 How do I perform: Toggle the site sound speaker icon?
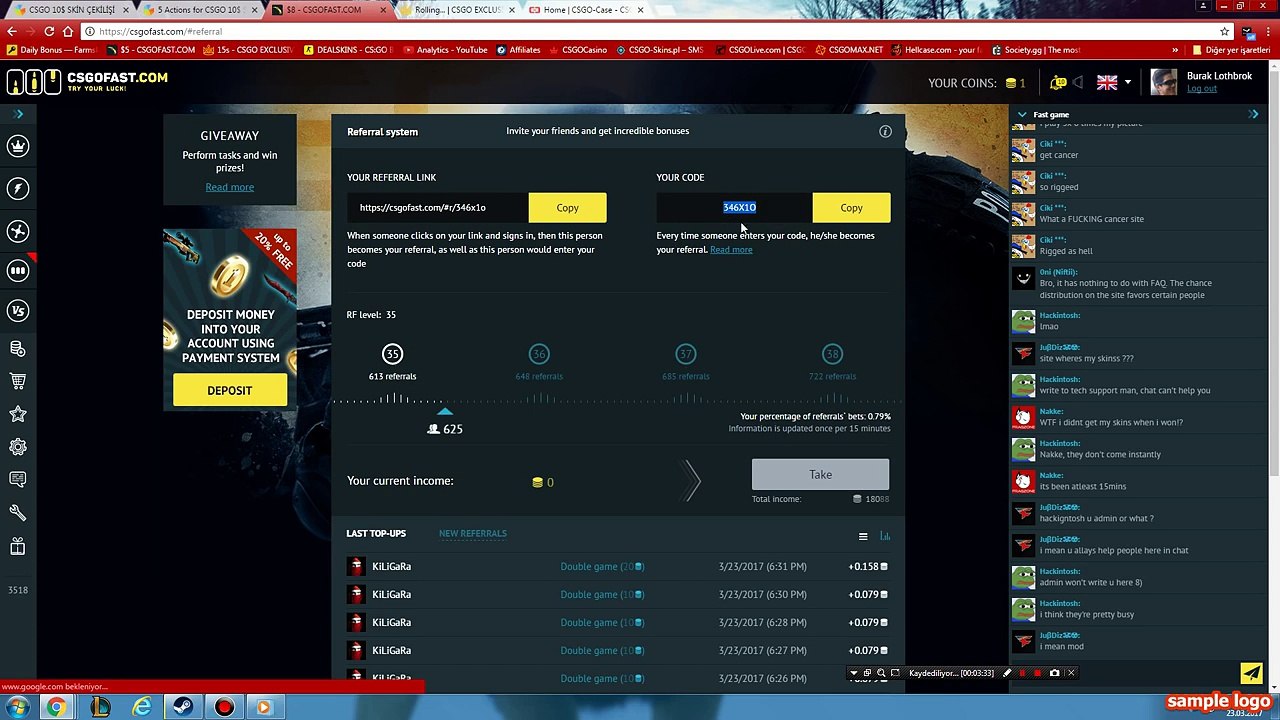tap(1078, 83)
